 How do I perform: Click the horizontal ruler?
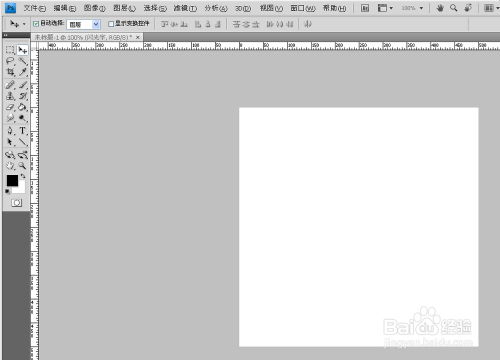(269, 46)
